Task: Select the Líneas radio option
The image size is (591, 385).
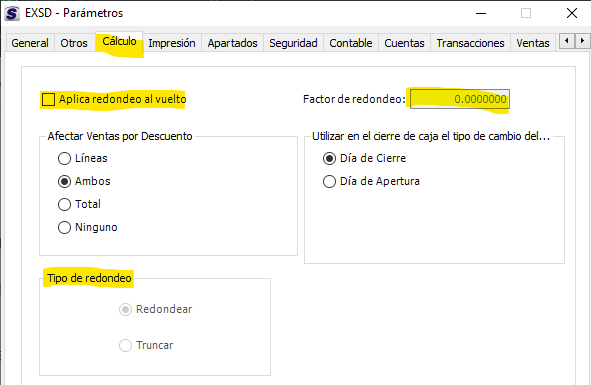Action: 64,158
